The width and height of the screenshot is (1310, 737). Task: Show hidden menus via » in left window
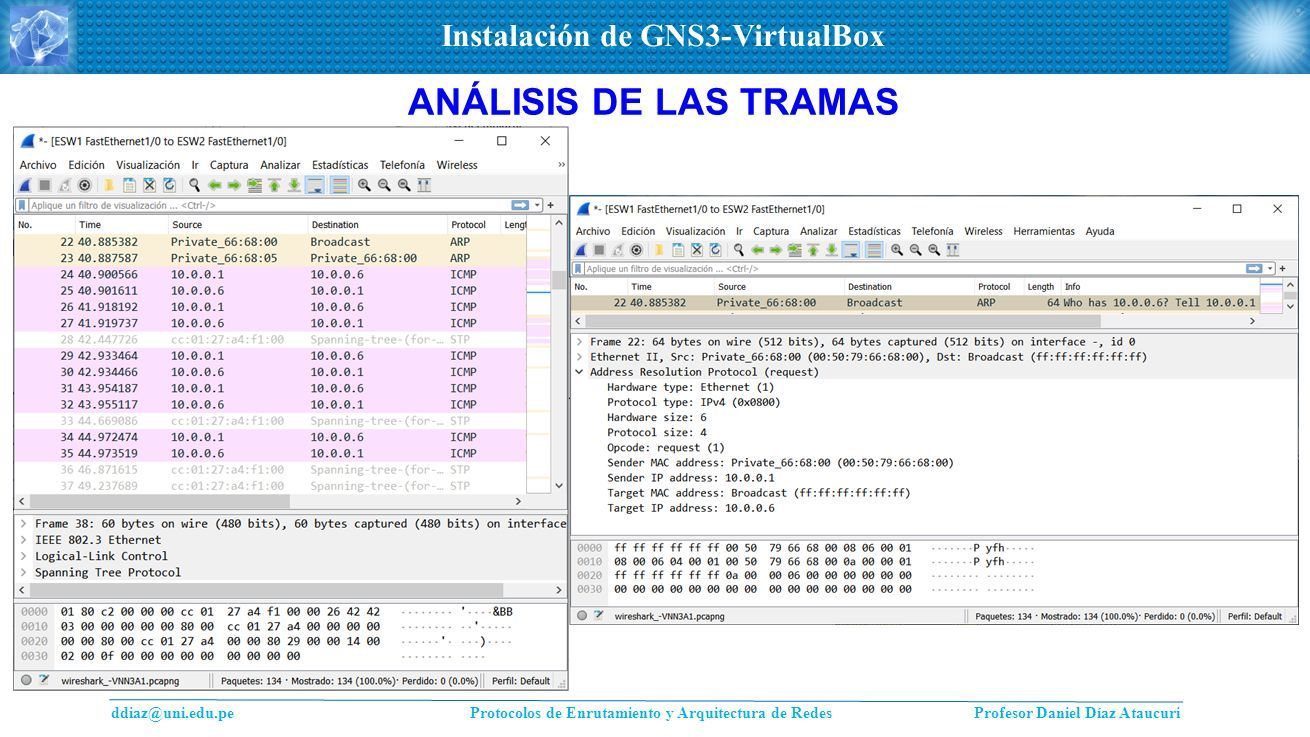click(561, 165)
